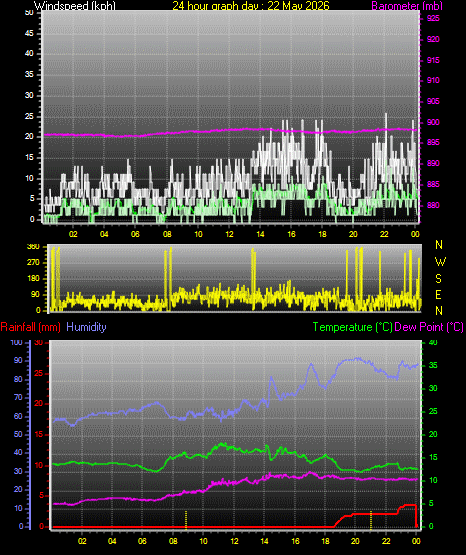
Task: Click the yellow dotted marker near hour 21
Action: [371, 520]
